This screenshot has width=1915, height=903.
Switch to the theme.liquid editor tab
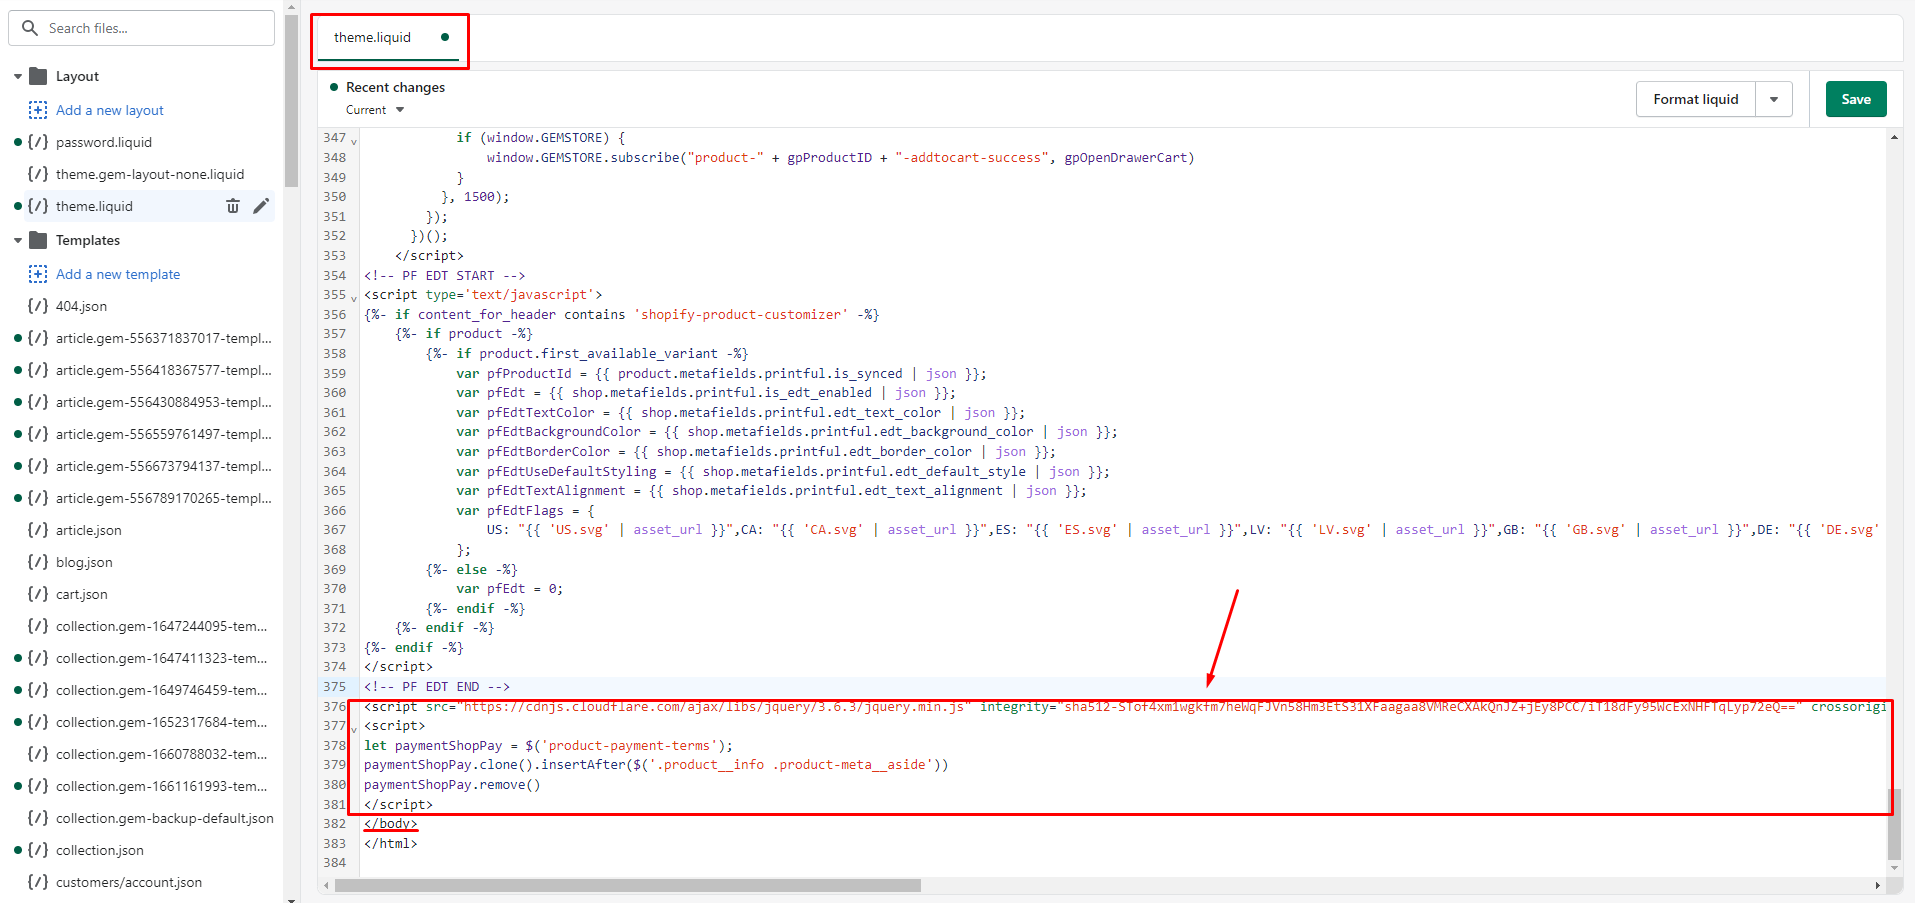pyautogui.click(x=389, y=38)
